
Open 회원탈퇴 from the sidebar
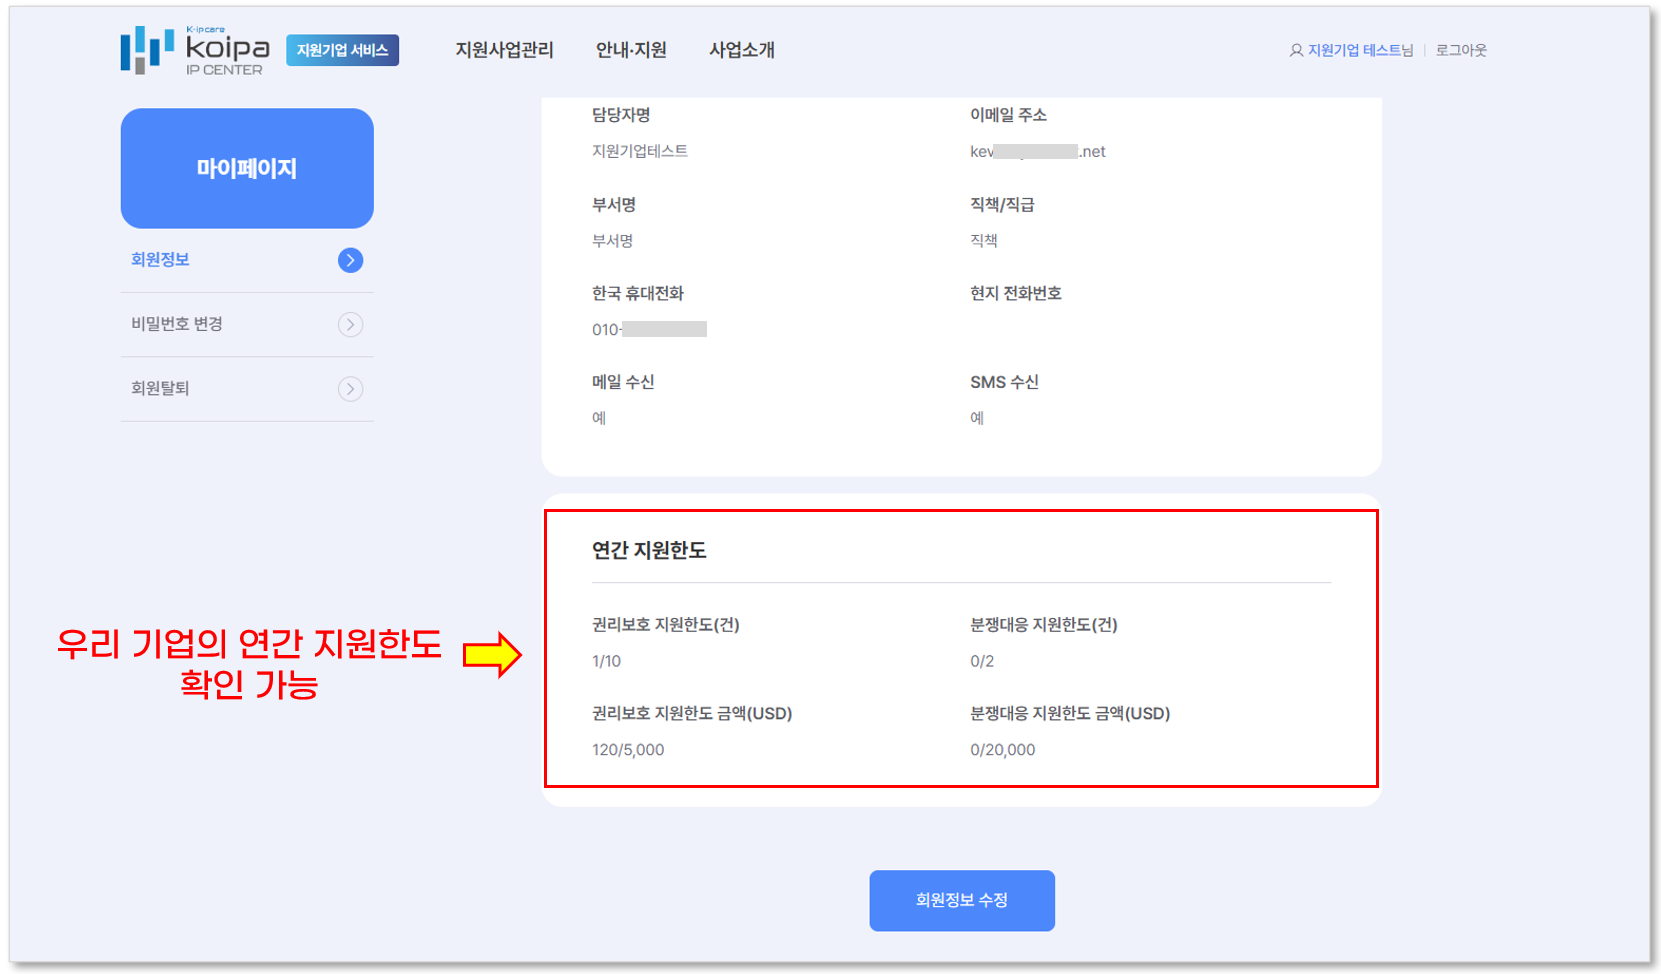coord(161,388)
